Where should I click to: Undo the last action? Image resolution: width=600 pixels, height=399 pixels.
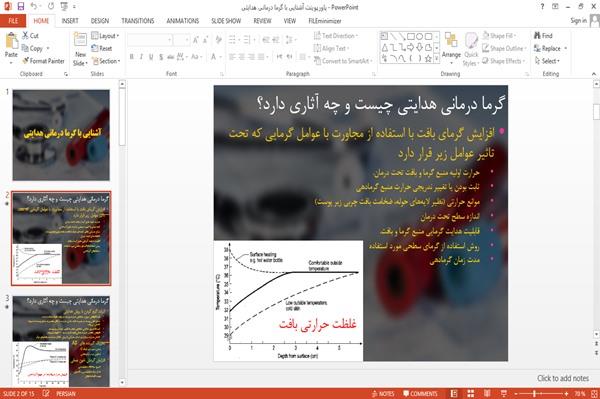coord(34,7)
